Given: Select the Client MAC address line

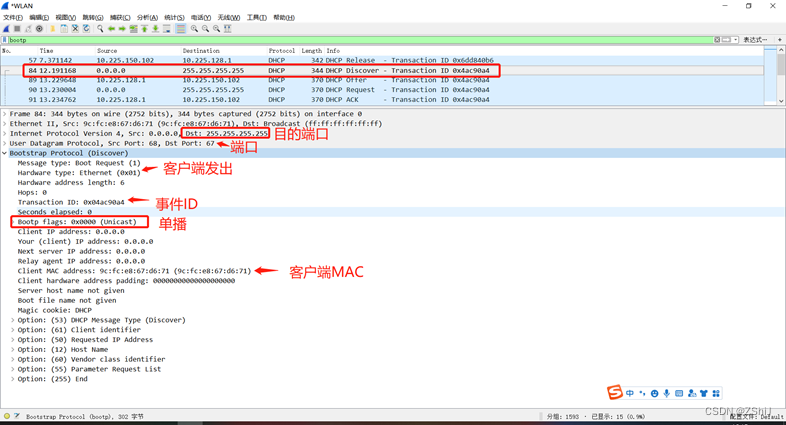Looking at the screenshot, I should [134, 271].
